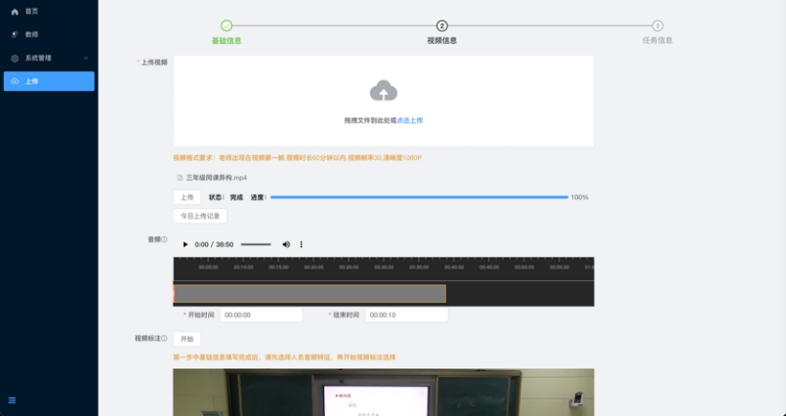The height and width of the screenshot is (416, 786).
Task: Go to the 任务信息 step
Action: pyautogui.click(x=657, y=26)
